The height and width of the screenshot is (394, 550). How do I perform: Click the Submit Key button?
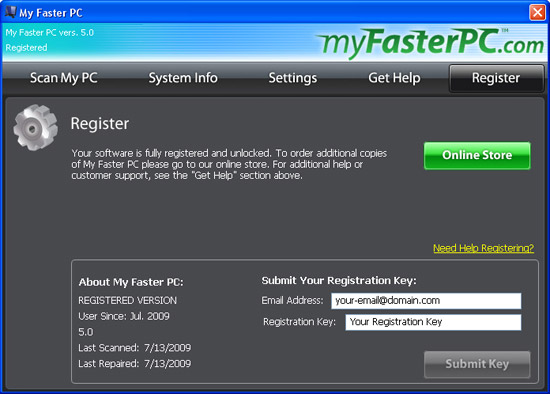(477, 364)
